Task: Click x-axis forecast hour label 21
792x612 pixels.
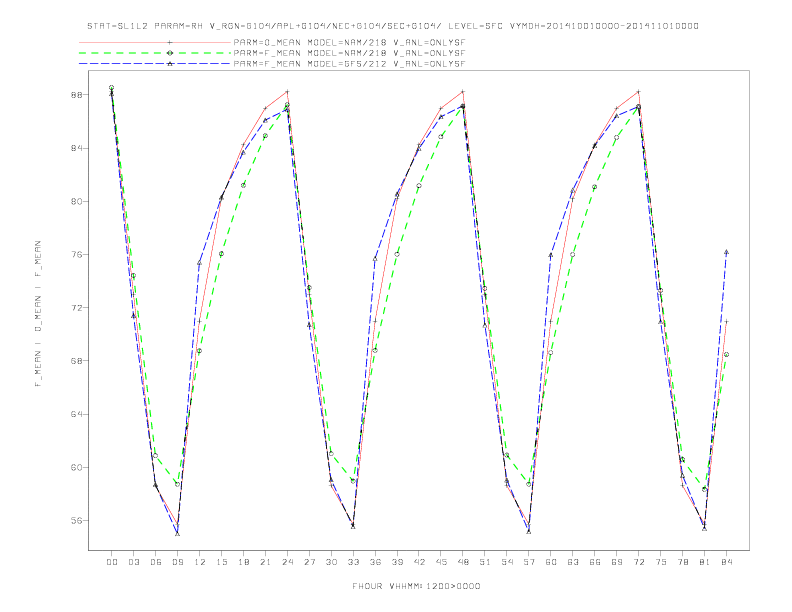Action: pyautogui.click(x=265, y=562)
